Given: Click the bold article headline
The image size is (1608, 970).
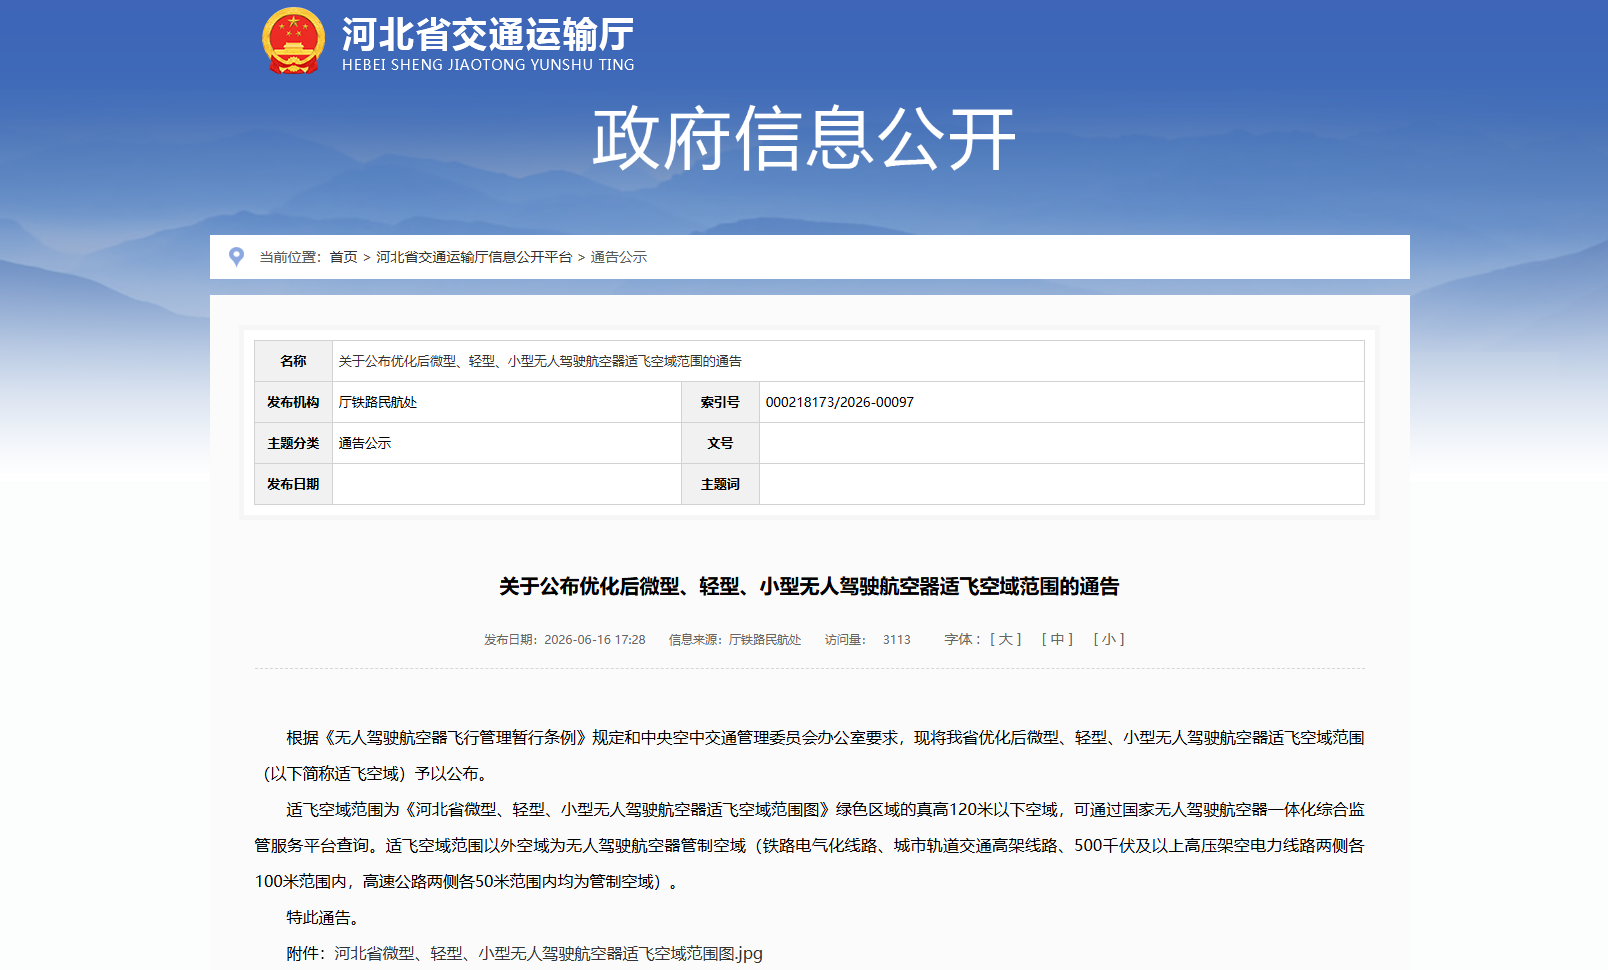Looking at the screenshot, I should click(809, 586).
